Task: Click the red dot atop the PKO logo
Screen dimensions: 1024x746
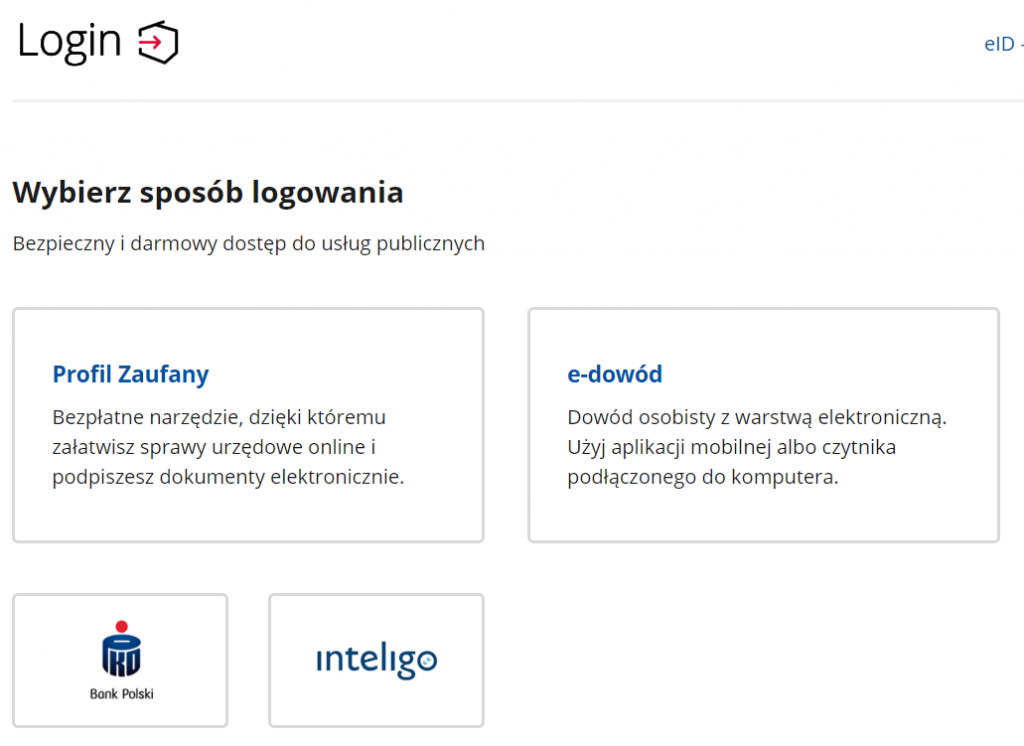Action: (x=121, y=626)
